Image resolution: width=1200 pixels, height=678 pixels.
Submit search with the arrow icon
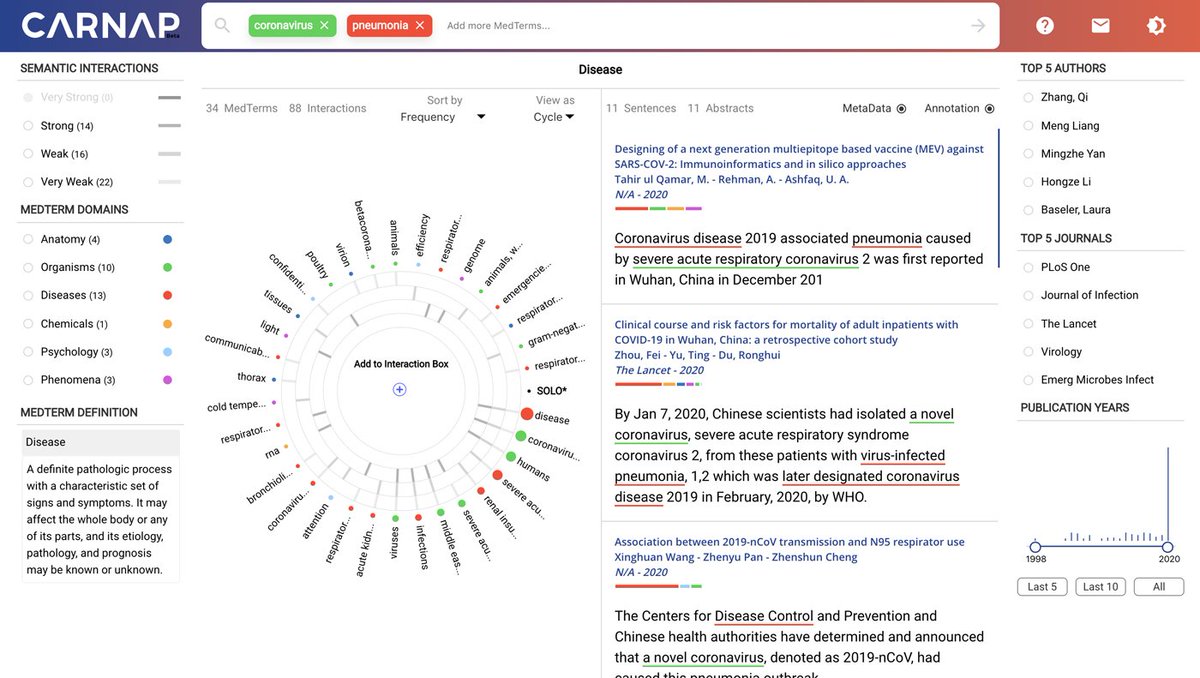click(977, 24)
